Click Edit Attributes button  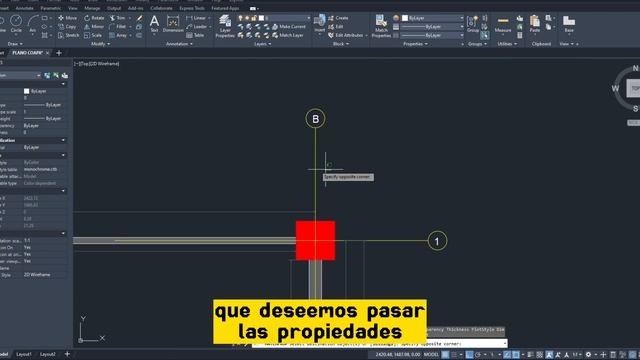345,36
